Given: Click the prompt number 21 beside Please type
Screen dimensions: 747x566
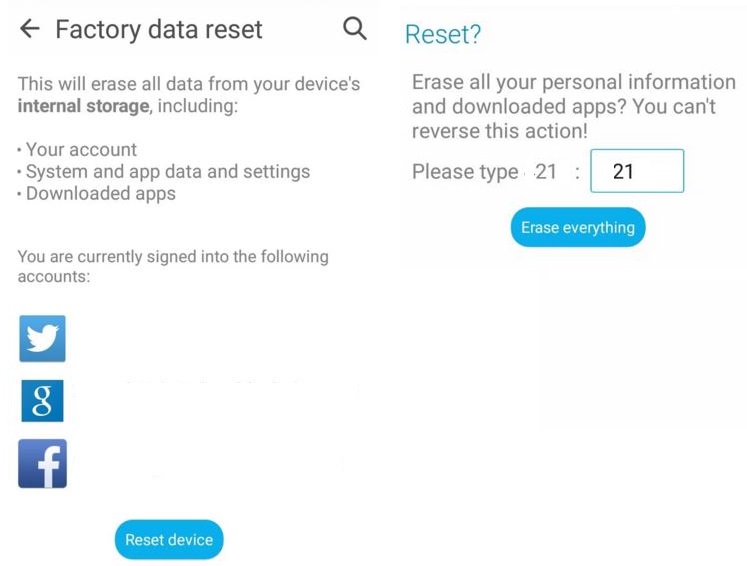Looking at the screenshot, I should 546,172.
